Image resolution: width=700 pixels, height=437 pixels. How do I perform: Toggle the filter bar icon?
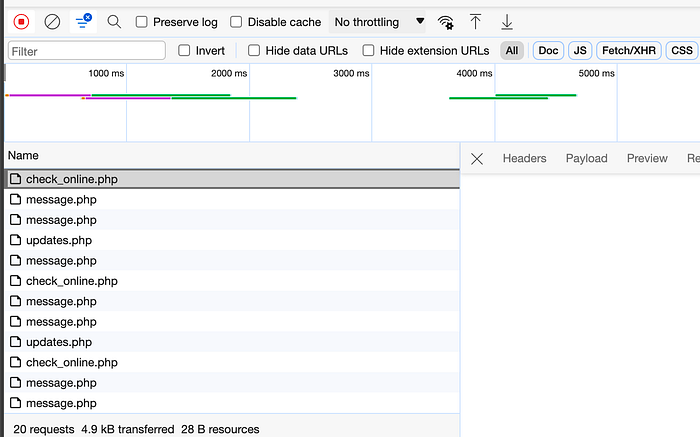pyautogui.click(x=83, y=21)
